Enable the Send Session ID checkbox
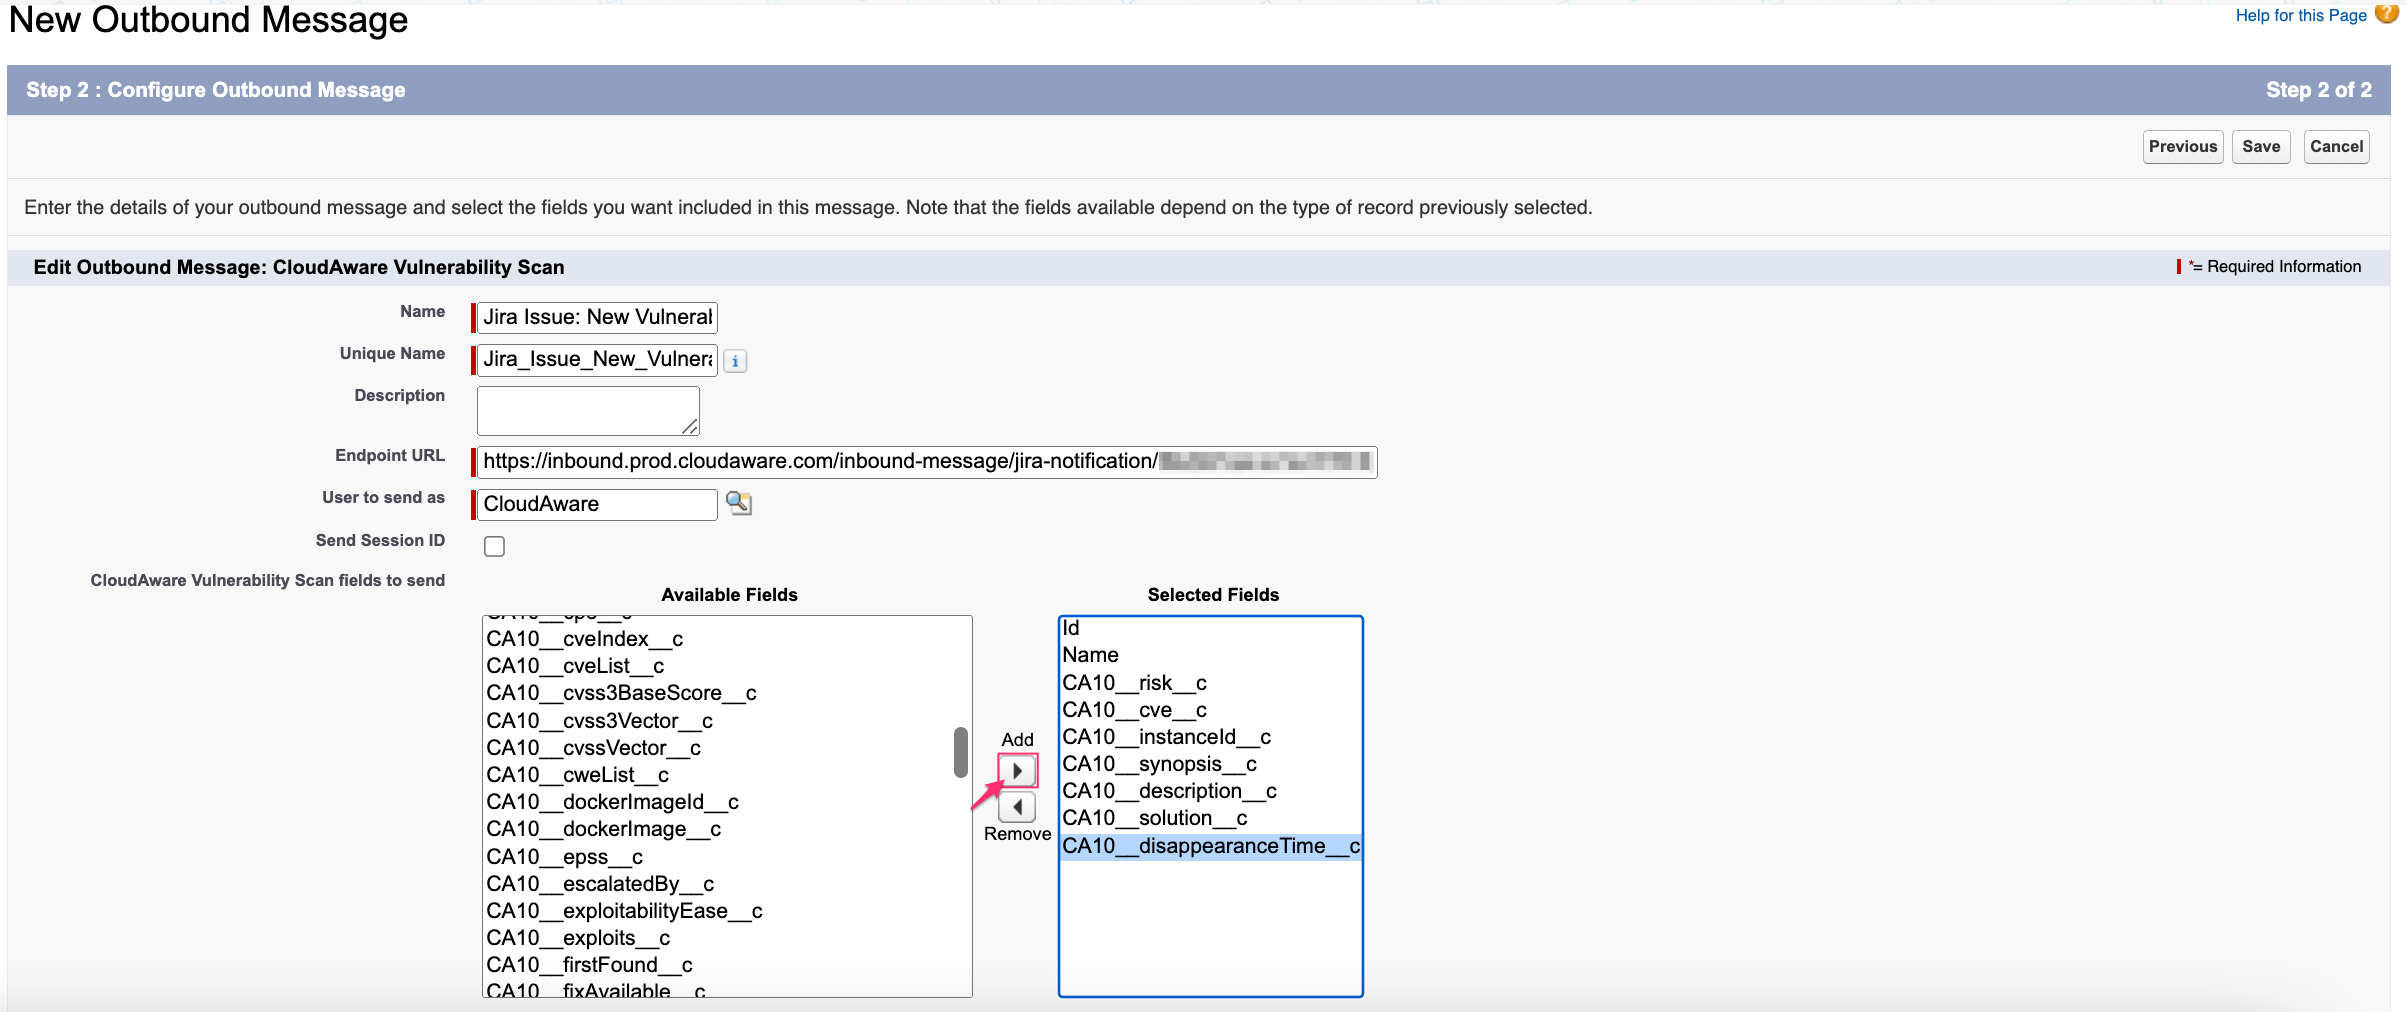This screenshot has height=1012, width=2406. point(494,545)
